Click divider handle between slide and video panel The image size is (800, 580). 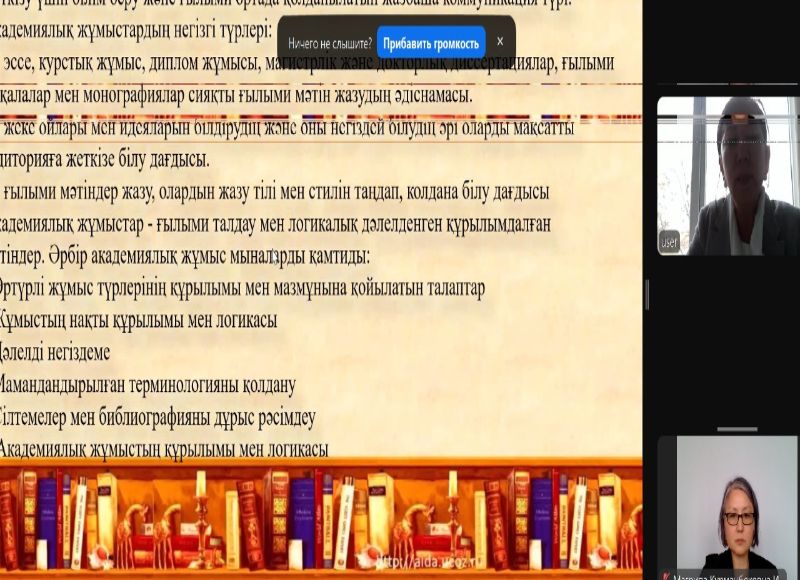click(647, 294)
